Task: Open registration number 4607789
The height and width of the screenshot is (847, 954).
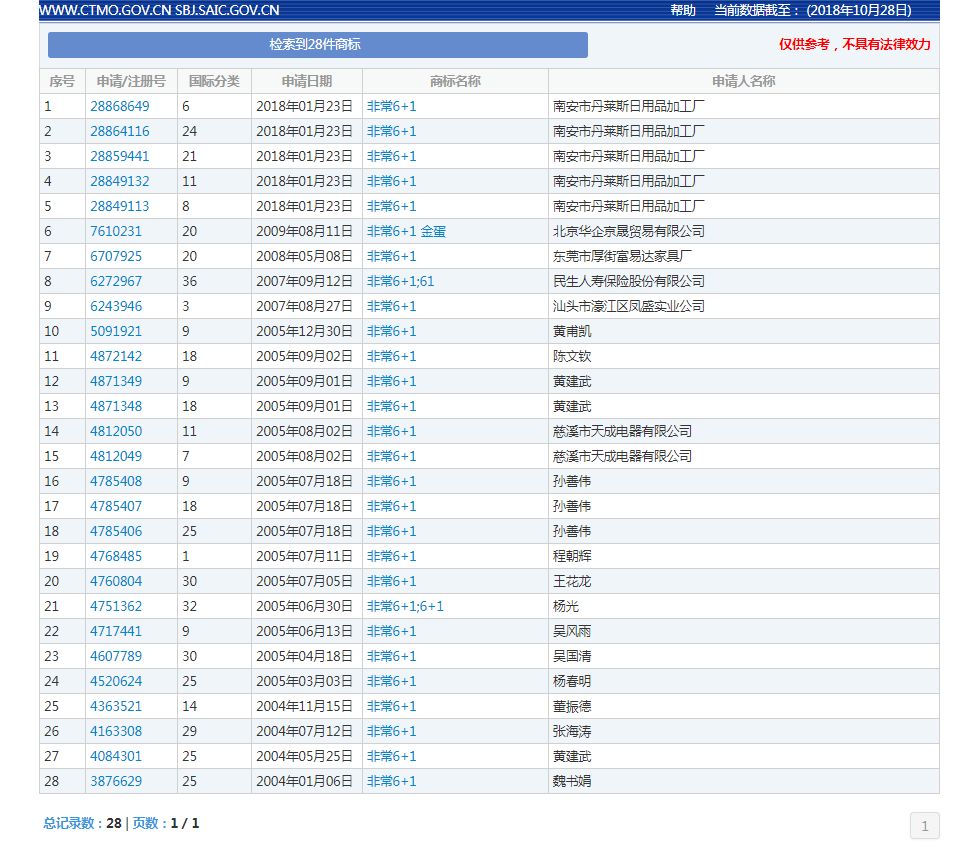Action: pyautogui.click(x=116, y=656)
